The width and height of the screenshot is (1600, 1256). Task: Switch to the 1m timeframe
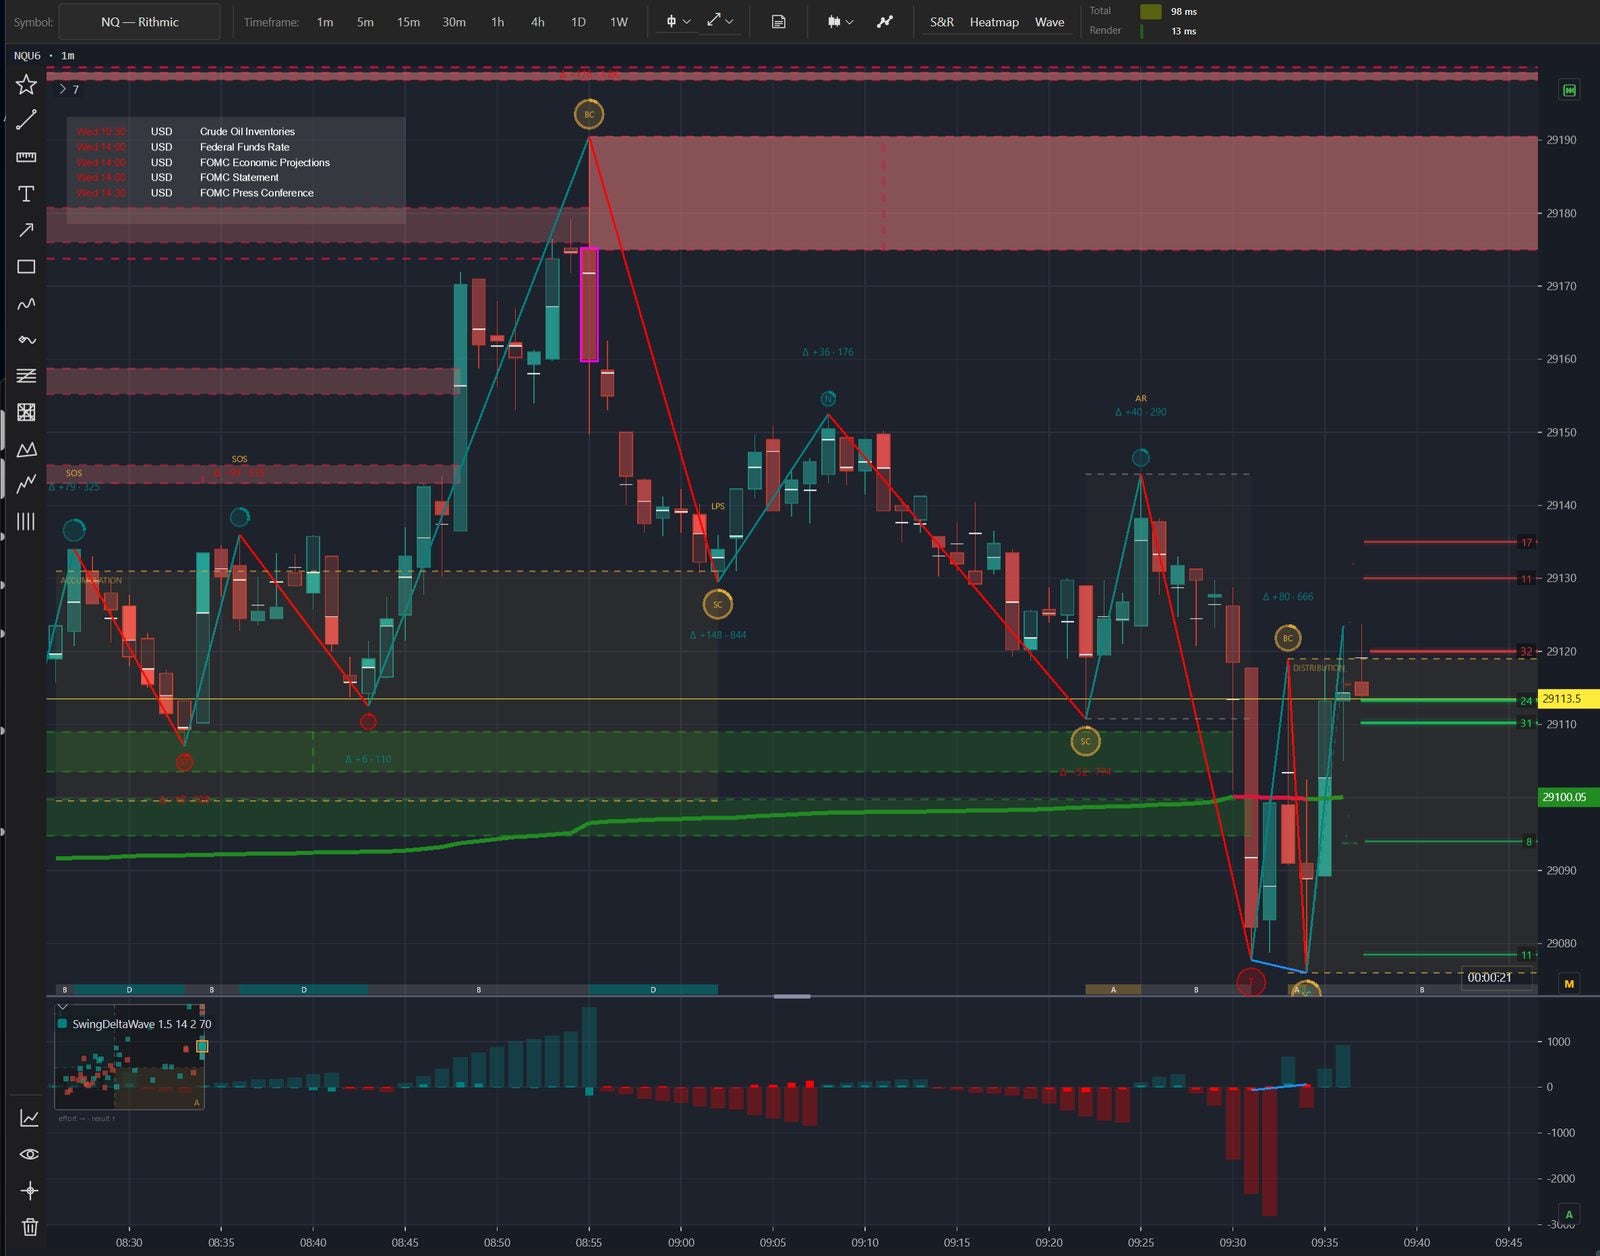[x=325, y=22]
